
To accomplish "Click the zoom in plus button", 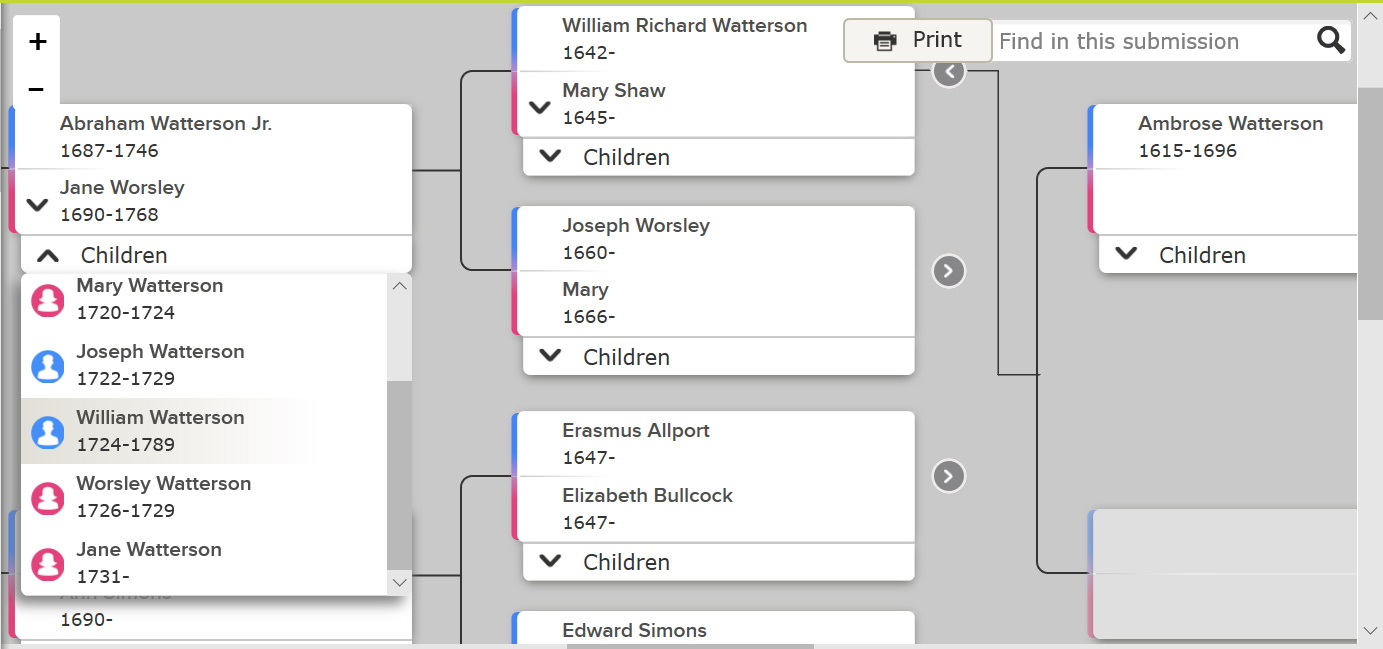I will (x=37, y=42).
